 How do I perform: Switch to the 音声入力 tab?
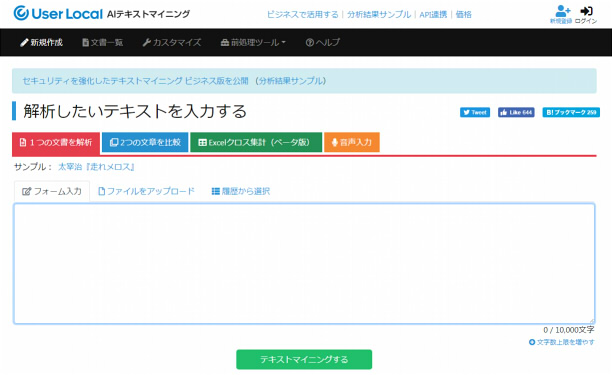tap(352, 142)
